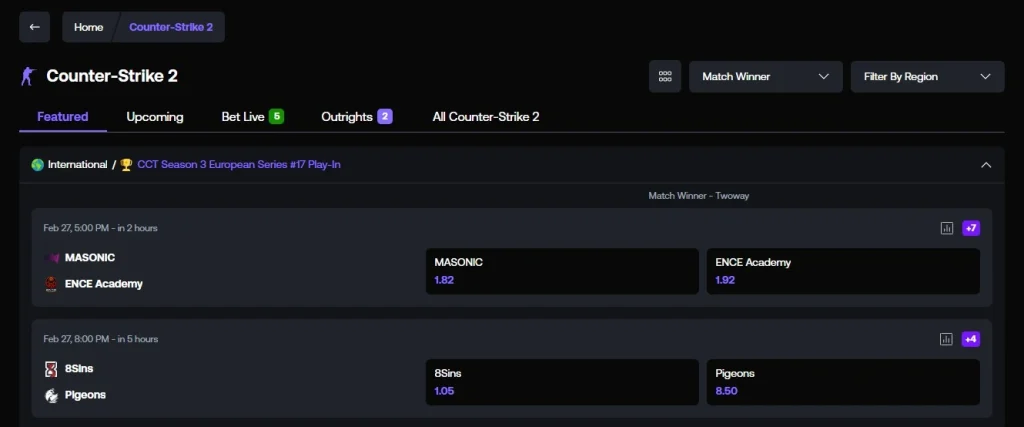This screenshot has height=427, width=1024.
Task: Open the 8Sins team name in the match list
Action: click(79, 369)
